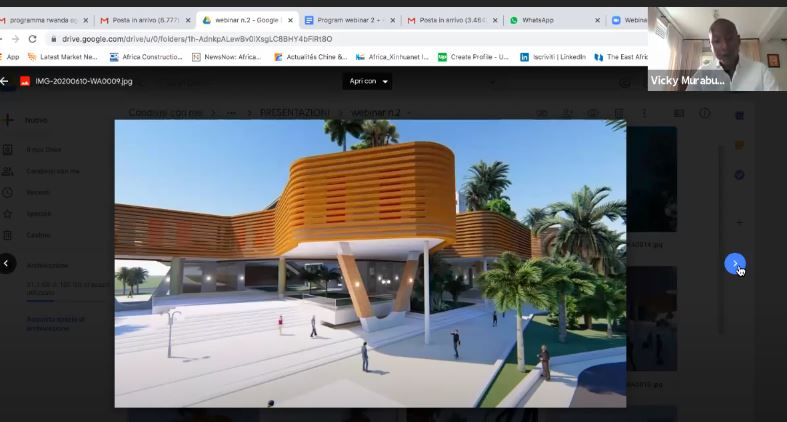The height and width of the screenshot is (422, 787).
Task: Show the previous image with the left arrow
Action: click(x=6, y=263)
